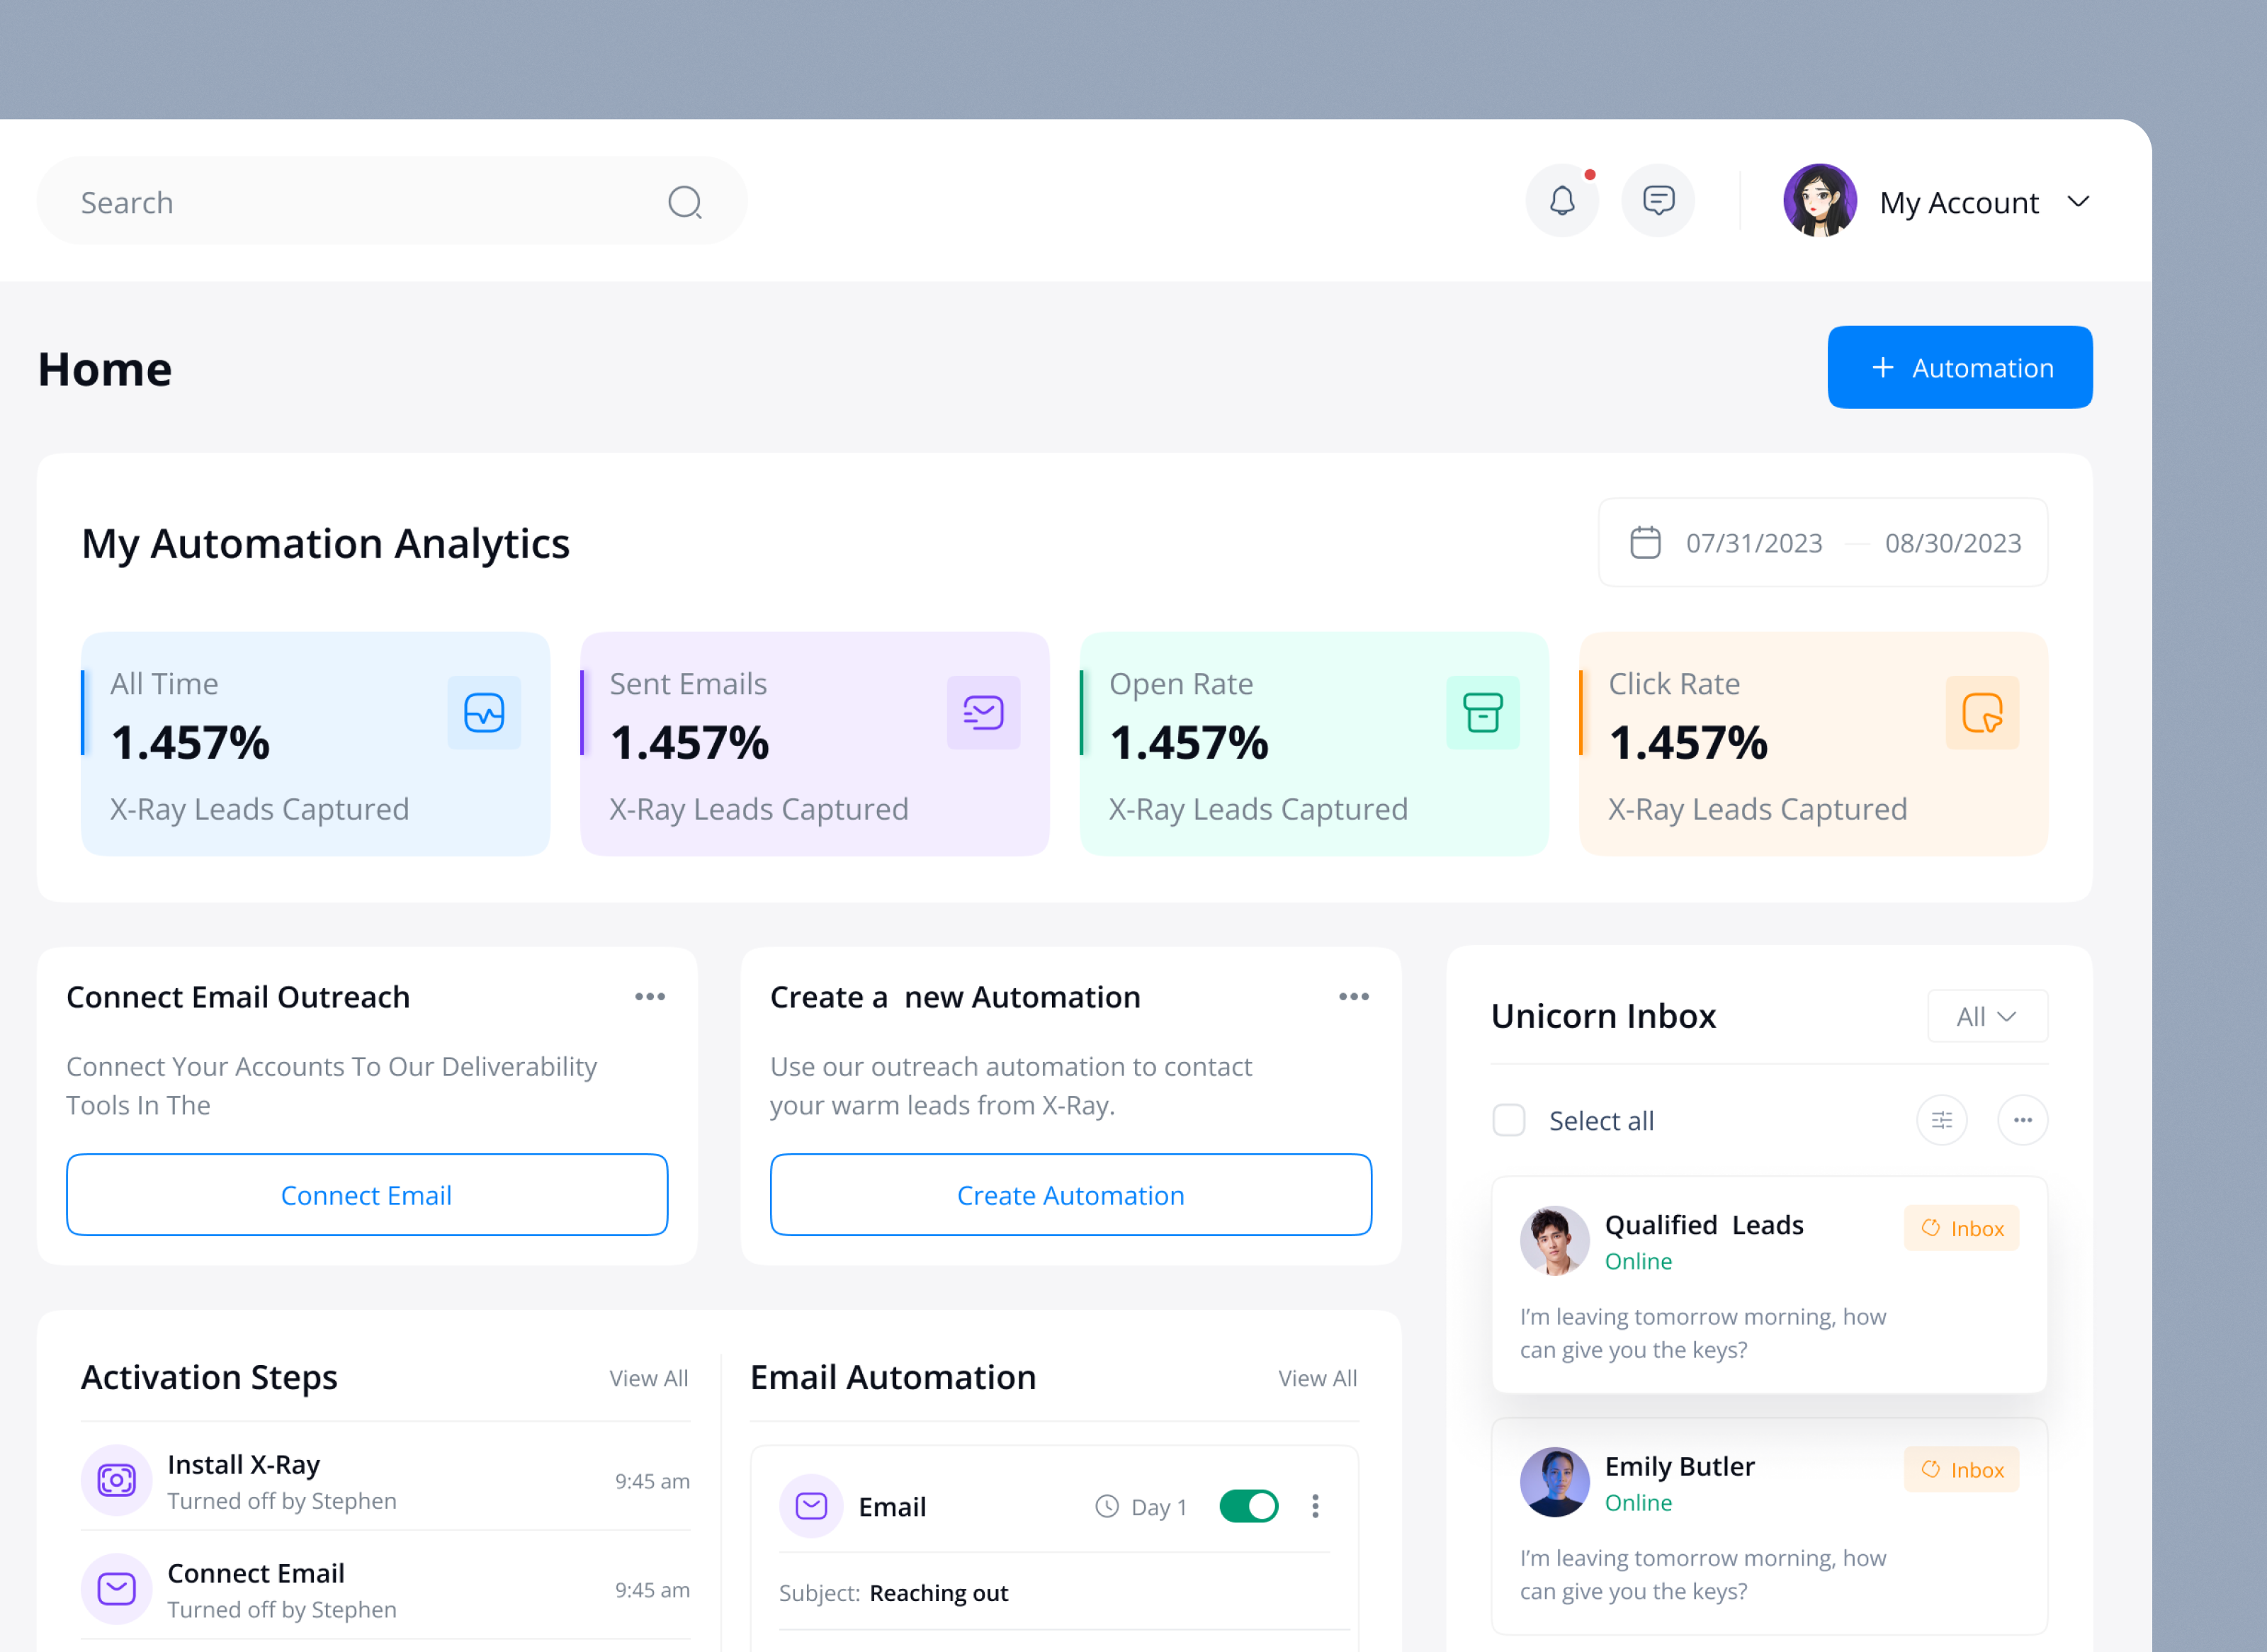Click View All next to Activation Steps
Screen dimensions: 2267x1652
tap(648, 1377)
